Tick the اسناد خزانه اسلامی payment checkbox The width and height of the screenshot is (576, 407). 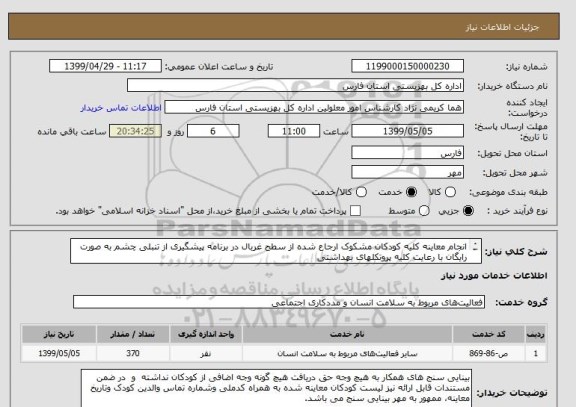click(355, 211)
